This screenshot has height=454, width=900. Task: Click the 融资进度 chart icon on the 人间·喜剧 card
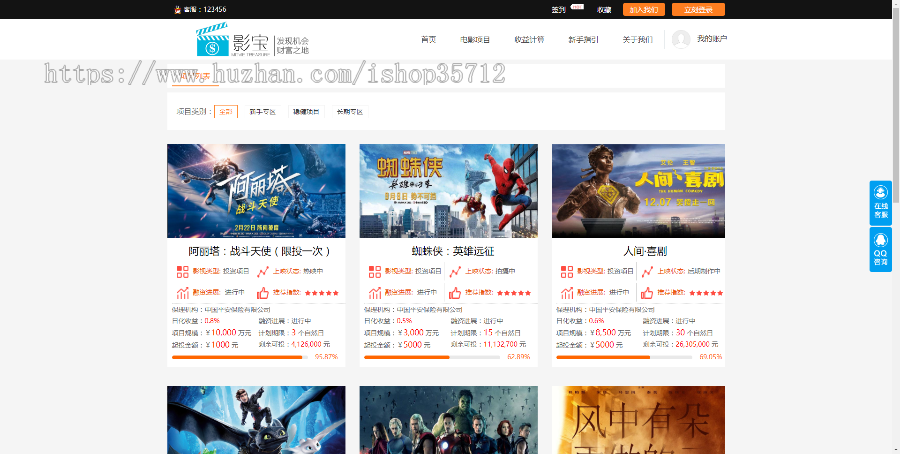pos(567,293)
